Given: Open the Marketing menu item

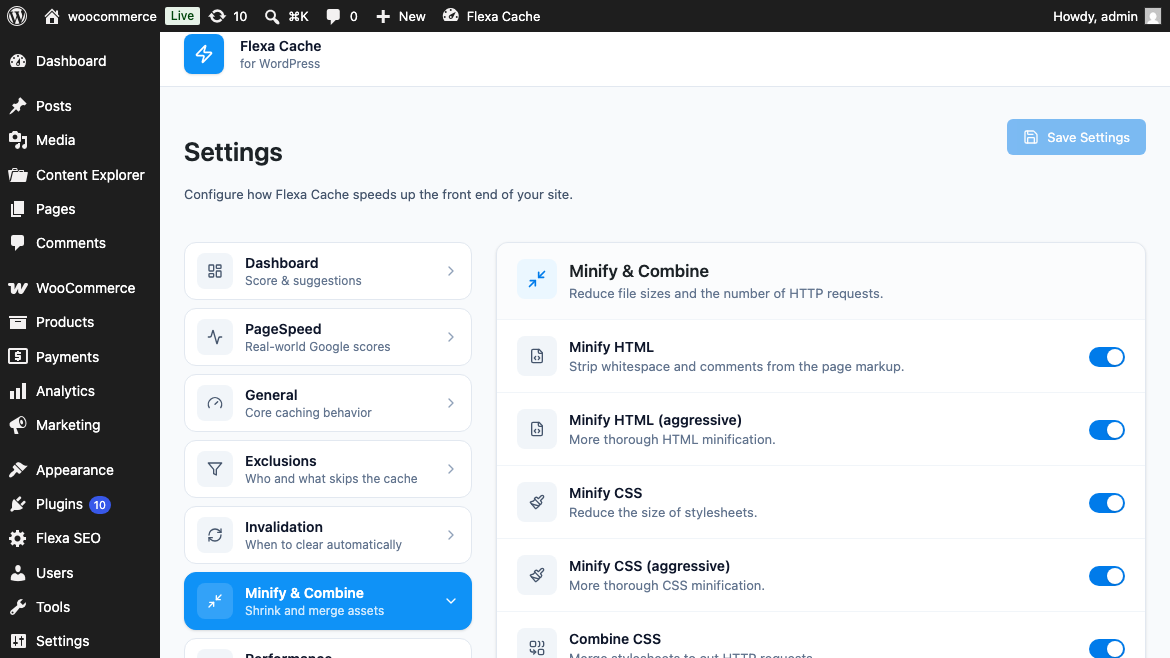Looking at the screenshot, I should (80, 425).
